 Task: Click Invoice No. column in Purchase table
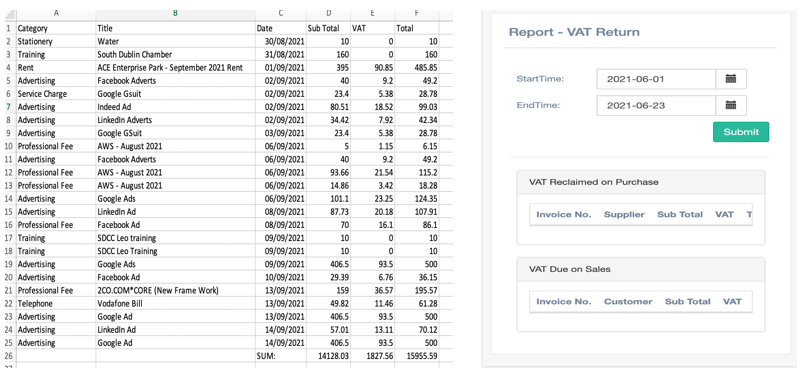tap(564, 215)
